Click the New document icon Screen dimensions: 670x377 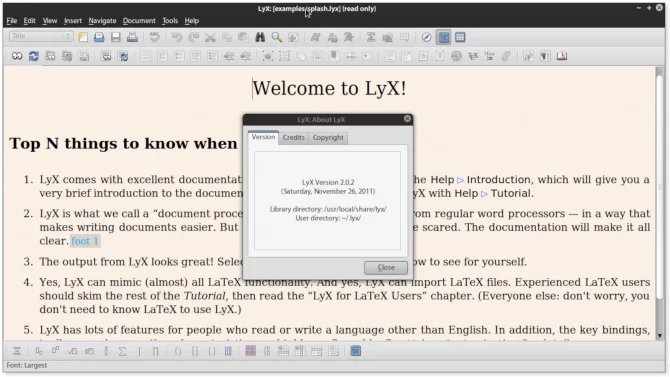click(x=82, y=37)
